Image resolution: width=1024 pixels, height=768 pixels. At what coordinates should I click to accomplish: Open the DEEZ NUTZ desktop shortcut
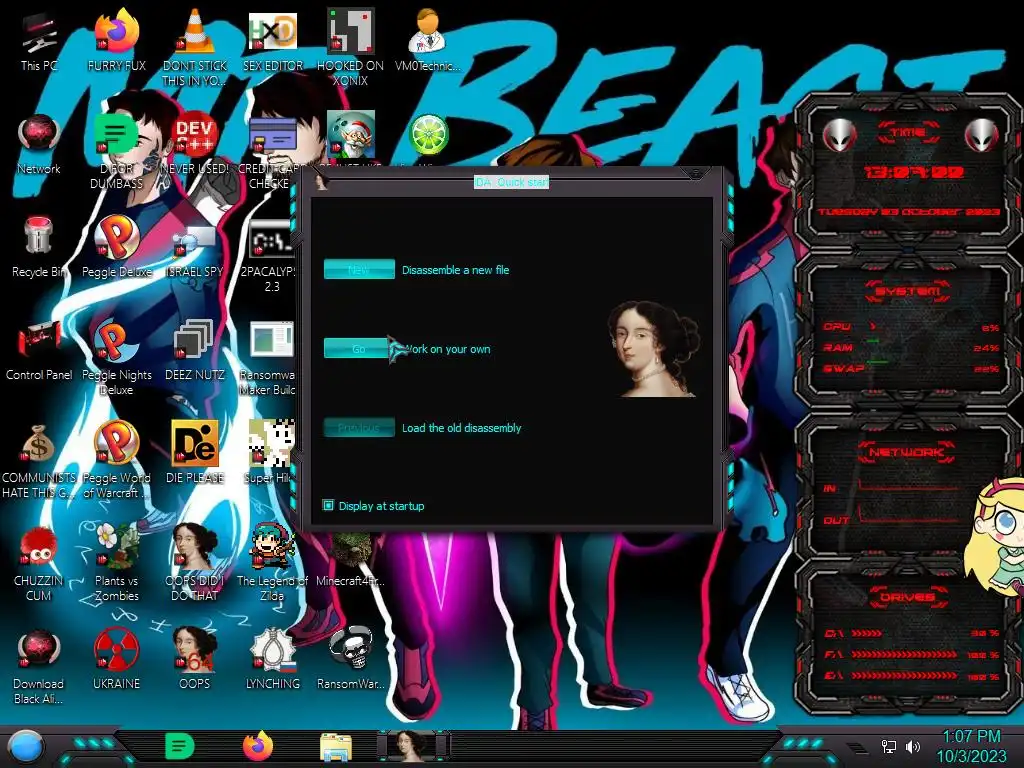(195, 350)
